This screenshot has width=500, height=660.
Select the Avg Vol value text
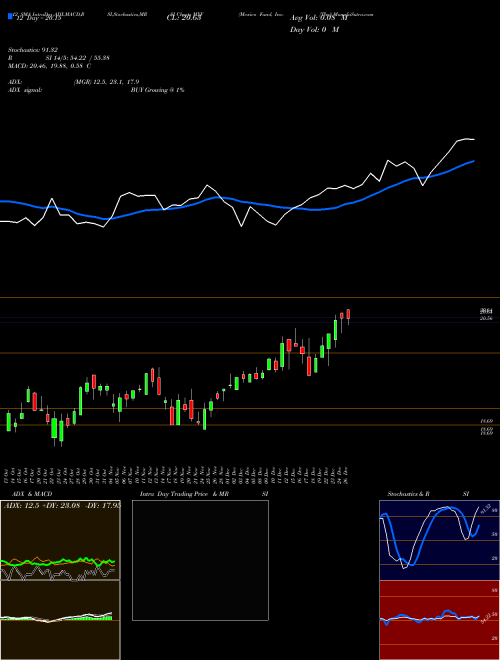click(x=319, y=18)
